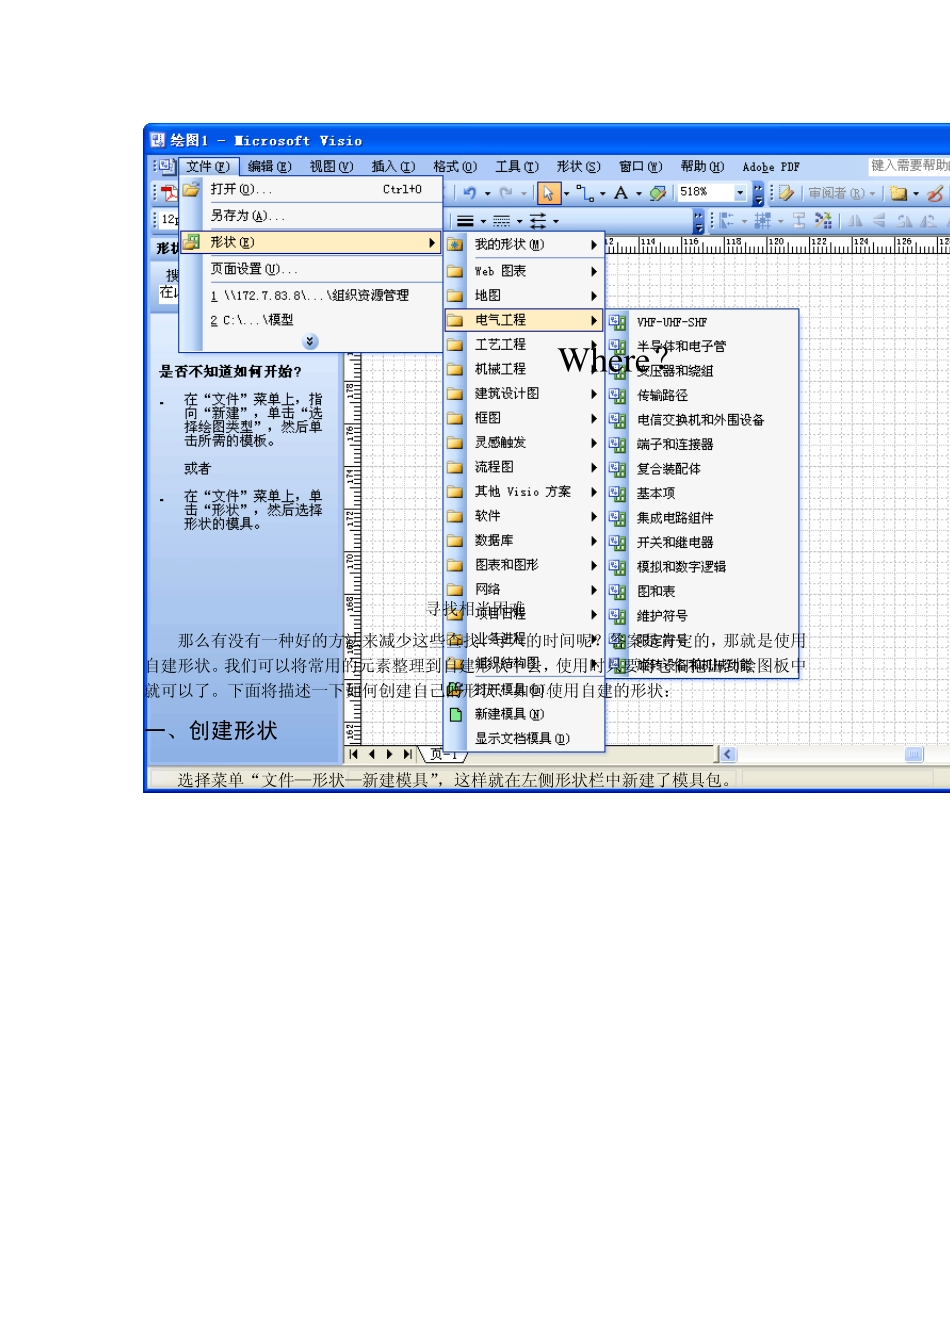This screenshot has width=950, height=1344.
Task: Open 图表和图形 folder
Action: (525, 565)
